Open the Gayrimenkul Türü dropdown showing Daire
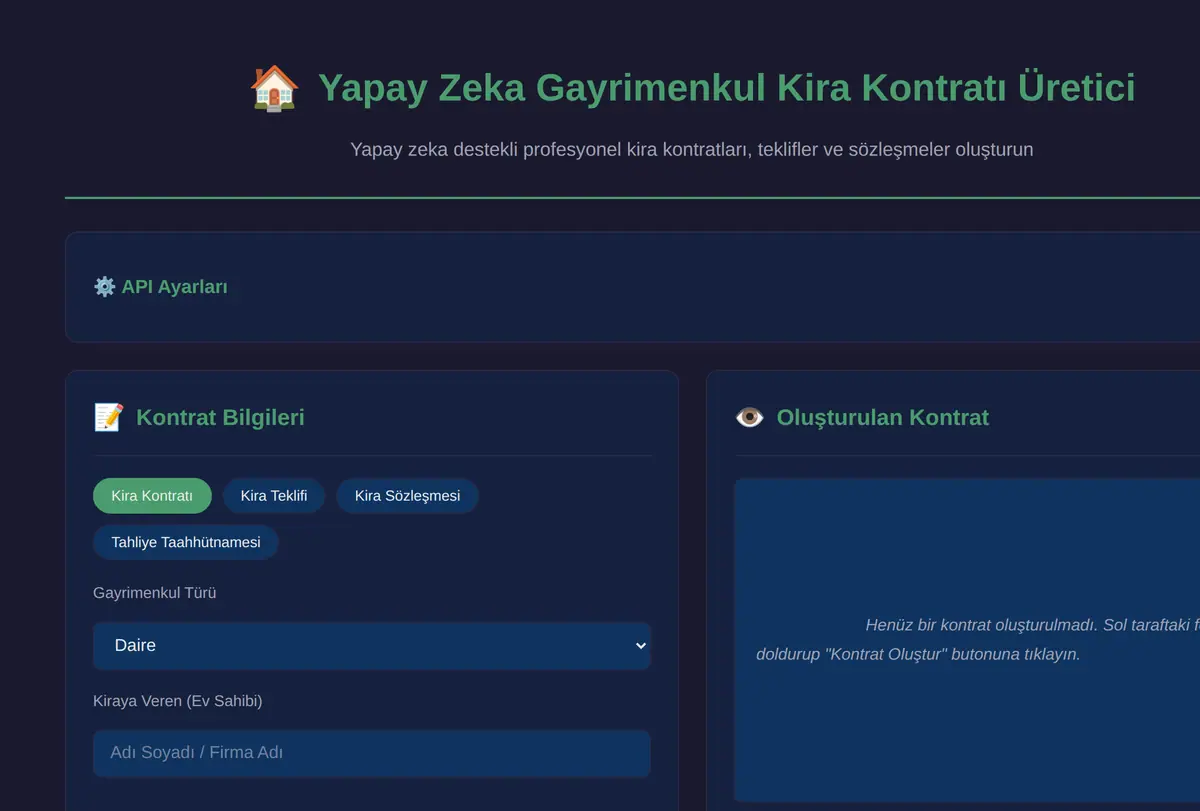 pos(372,645)
